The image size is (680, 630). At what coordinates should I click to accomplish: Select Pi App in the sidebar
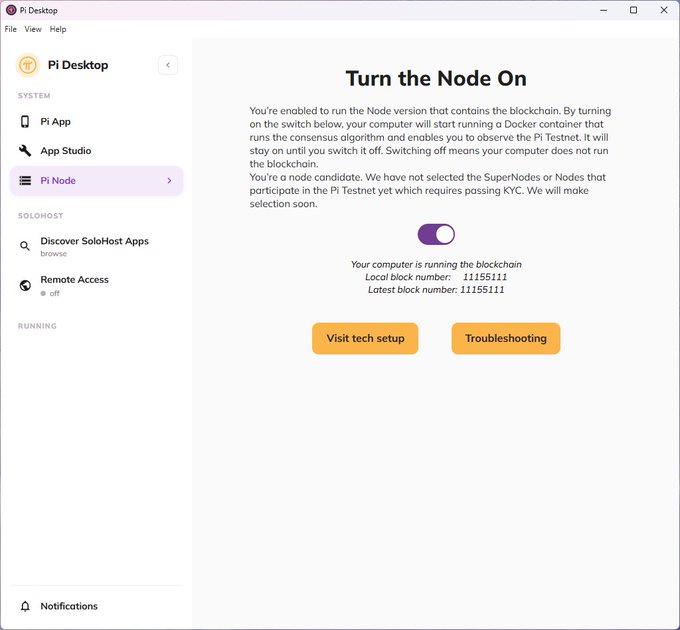96,121
